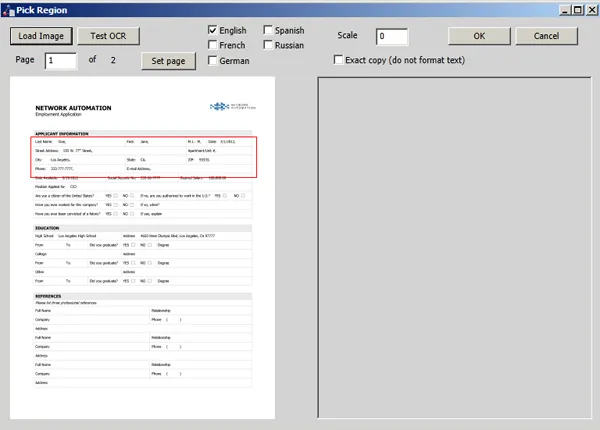Enable the German language checkbox

pyautogui.click(x=213, y=61)
